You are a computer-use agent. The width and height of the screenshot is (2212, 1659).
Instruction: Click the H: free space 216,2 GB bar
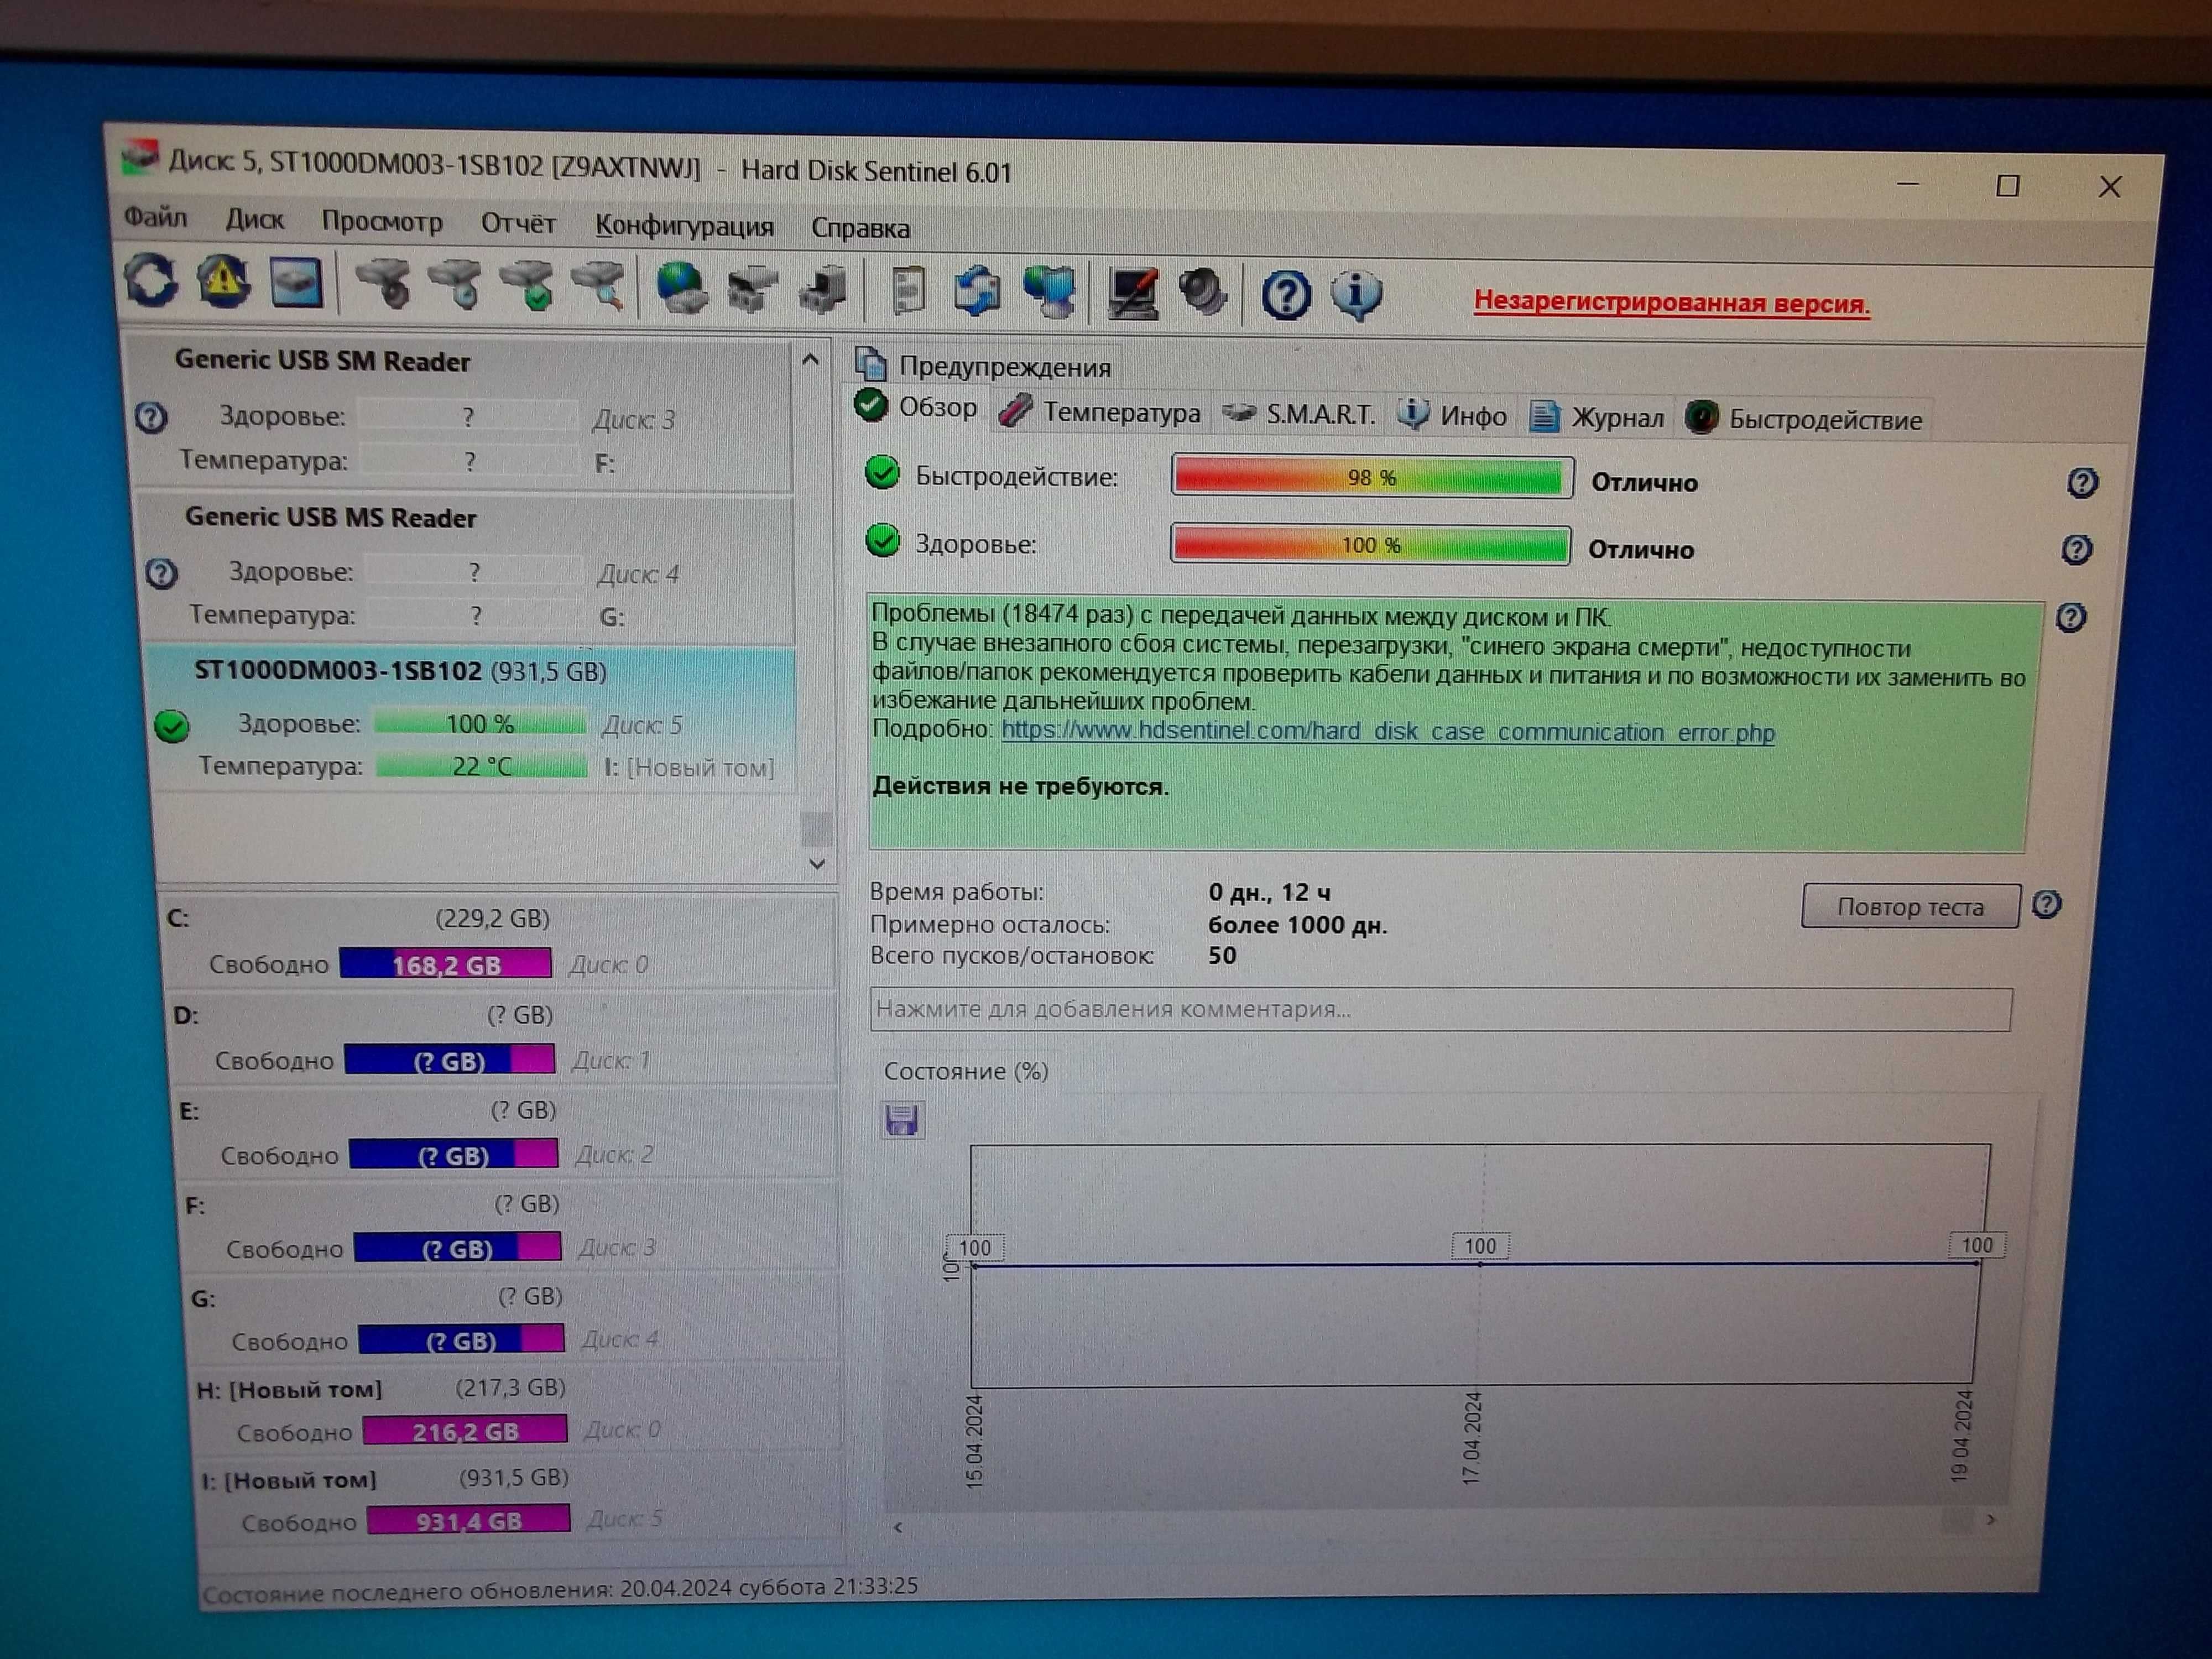(465, 1431)
